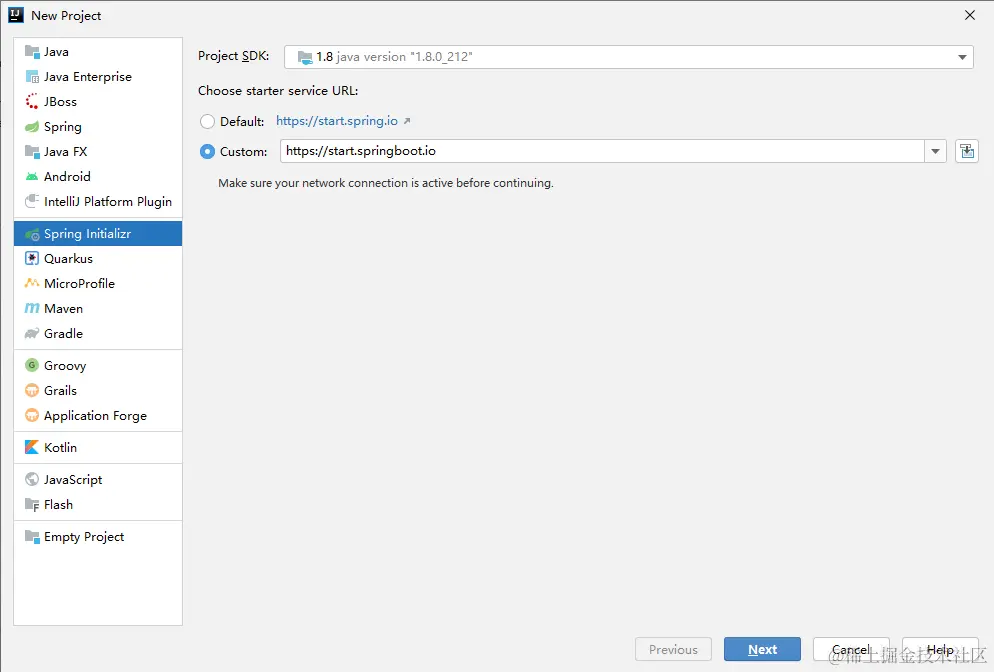Click the Spring leaf icon

click(x=32, y=127)
